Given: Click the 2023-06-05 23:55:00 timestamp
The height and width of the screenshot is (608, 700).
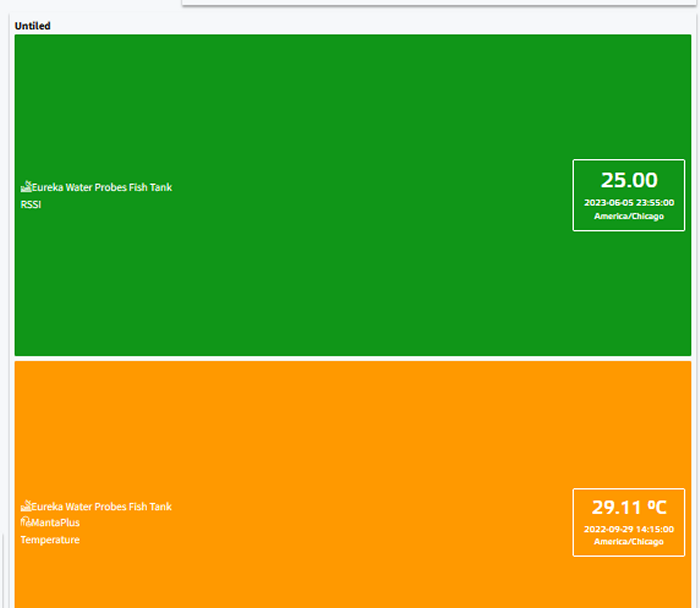Looking at the screenshot, I should click(x=629, y=202).
